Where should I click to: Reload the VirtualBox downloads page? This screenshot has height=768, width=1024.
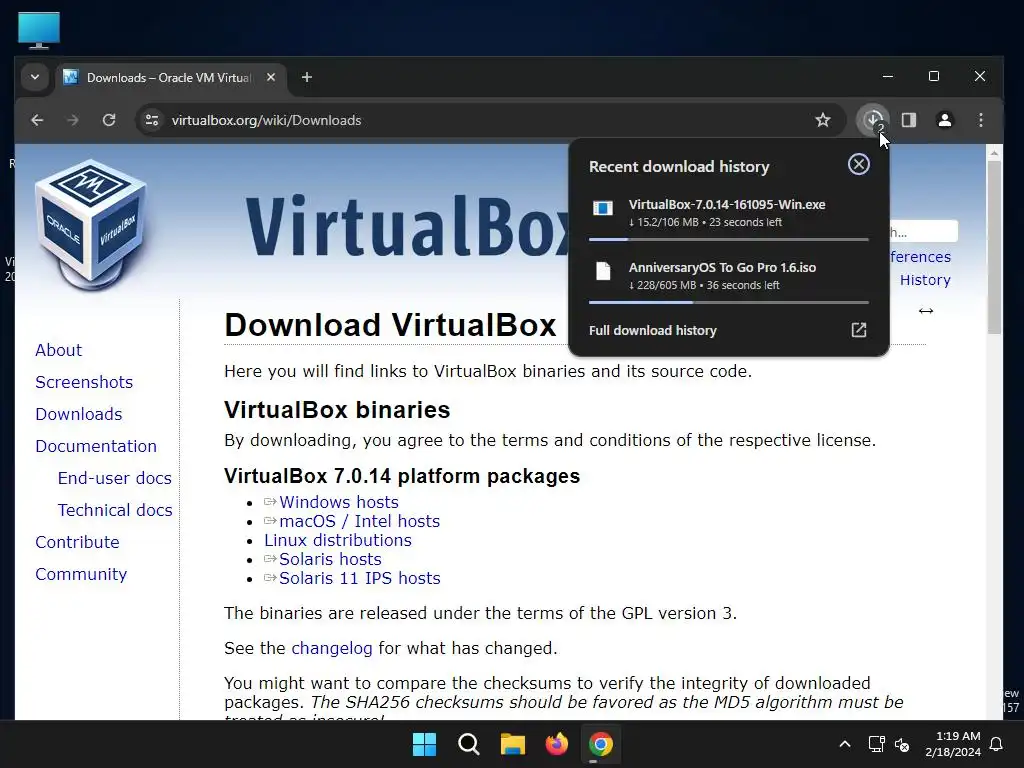(109, 120)
